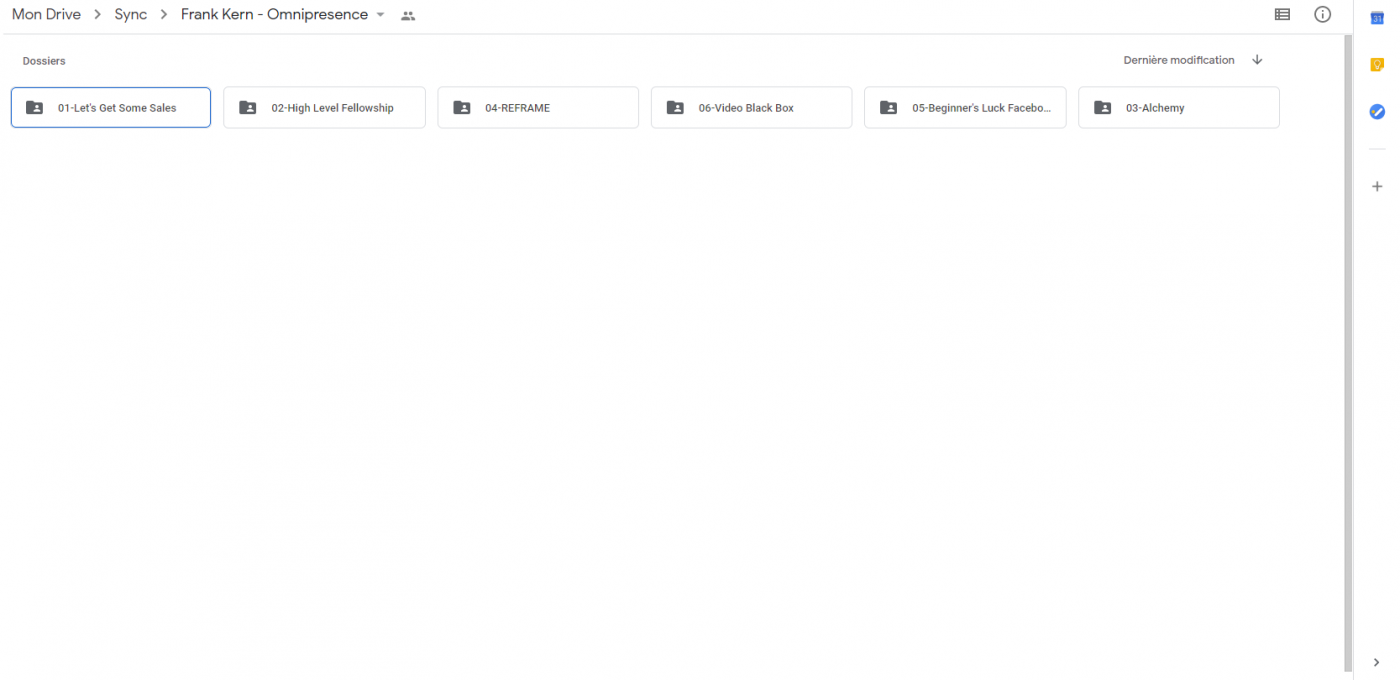Select the 01-Let's Get Some Sales folder

click(x=111, y=108)
